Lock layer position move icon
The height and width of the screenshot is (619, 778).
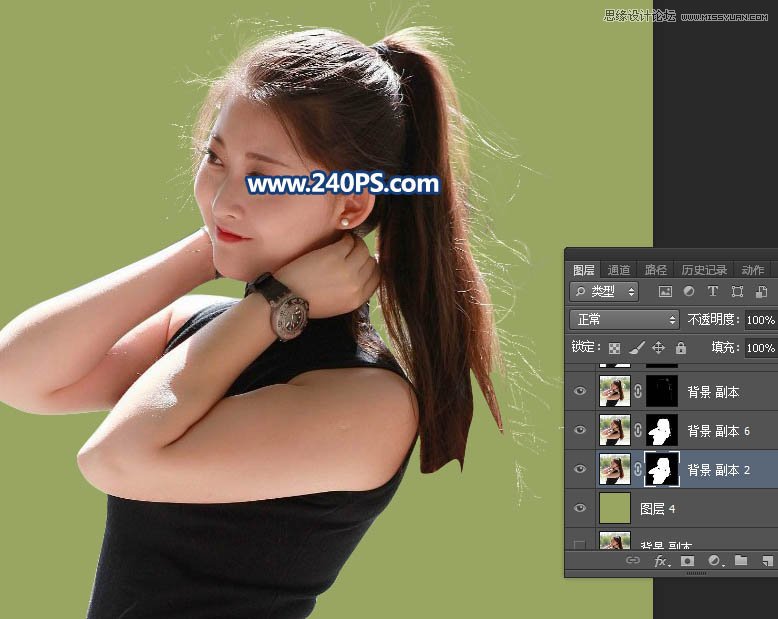coord(658,348)
